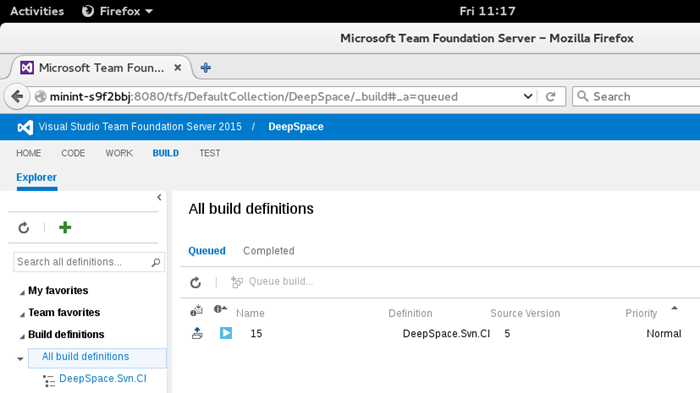Select the Microsoft Team Foundation browser tab
The width and height of the screenshot is (700, 393).
point(101,68)
